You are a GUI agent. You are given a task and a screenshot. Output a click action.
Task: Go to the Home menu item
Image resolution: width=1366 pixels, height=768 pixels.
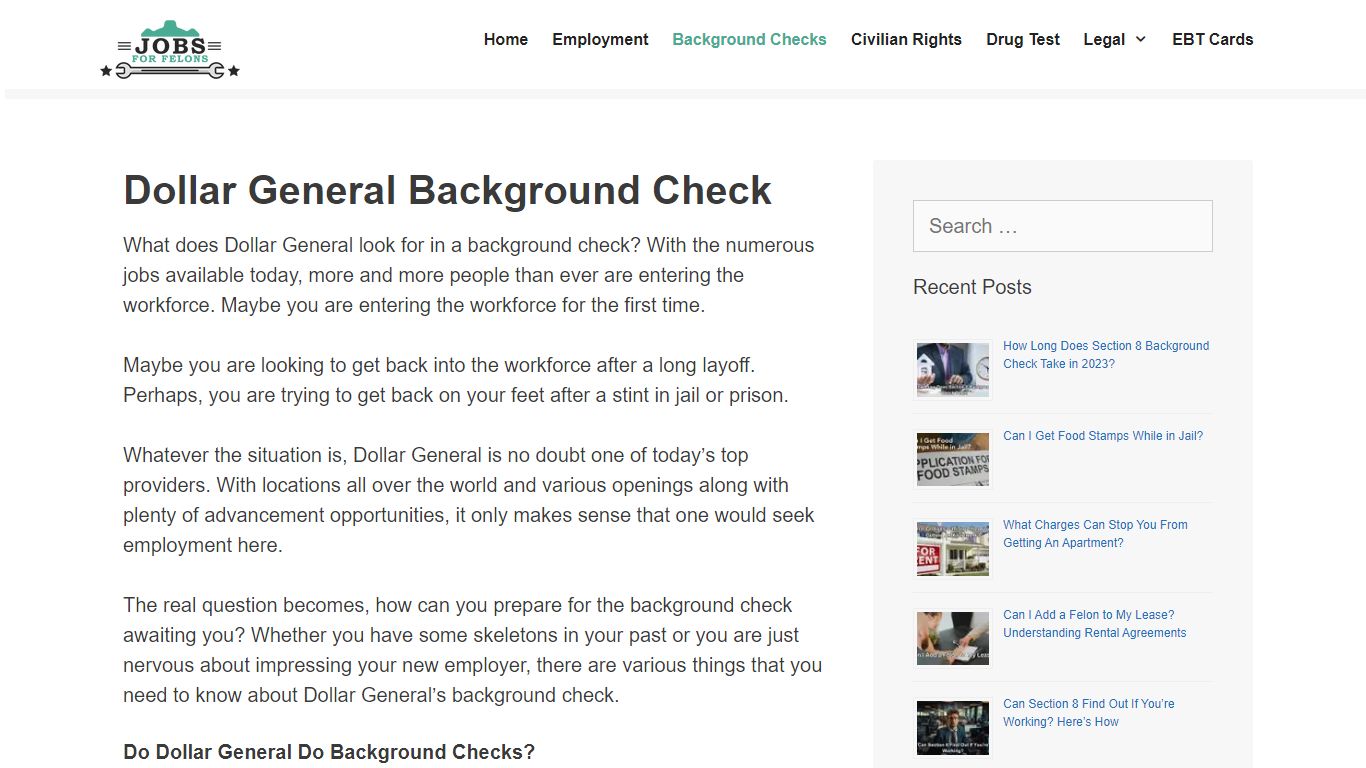[x=506, y=39]
